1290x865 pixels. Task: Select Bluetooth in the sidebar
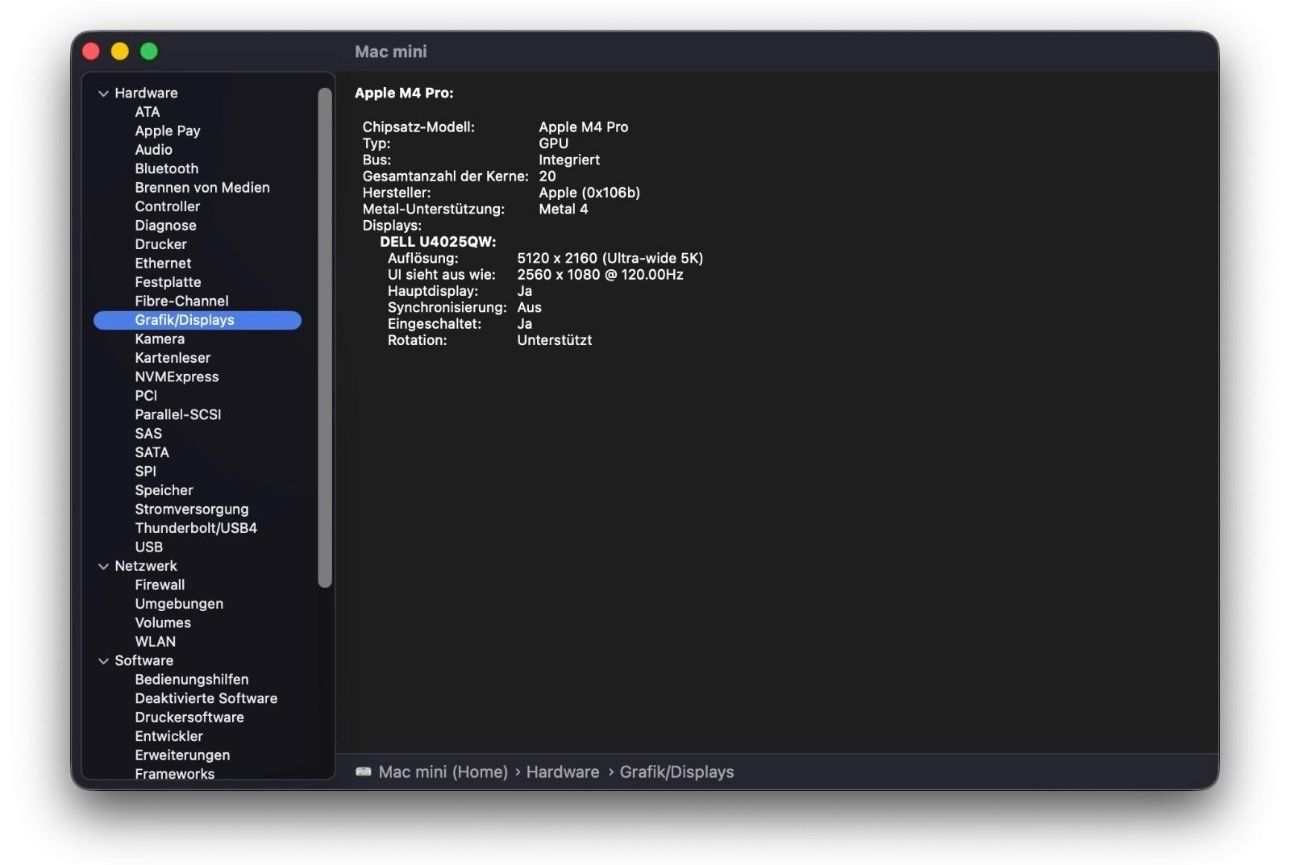coord(166,169)
